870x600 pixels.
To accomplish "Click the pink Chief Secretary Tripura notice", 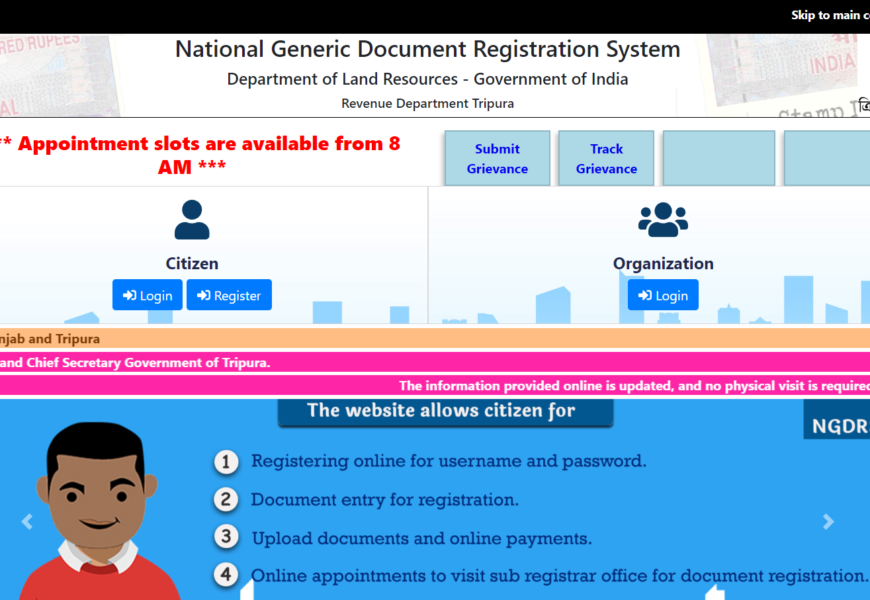I will [135, 363].
